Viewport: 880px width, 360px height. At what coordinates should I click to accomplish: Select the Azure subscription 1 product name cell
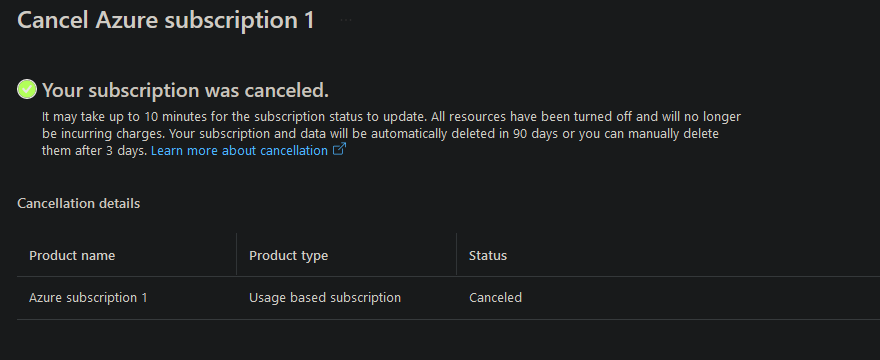point(88,298)
